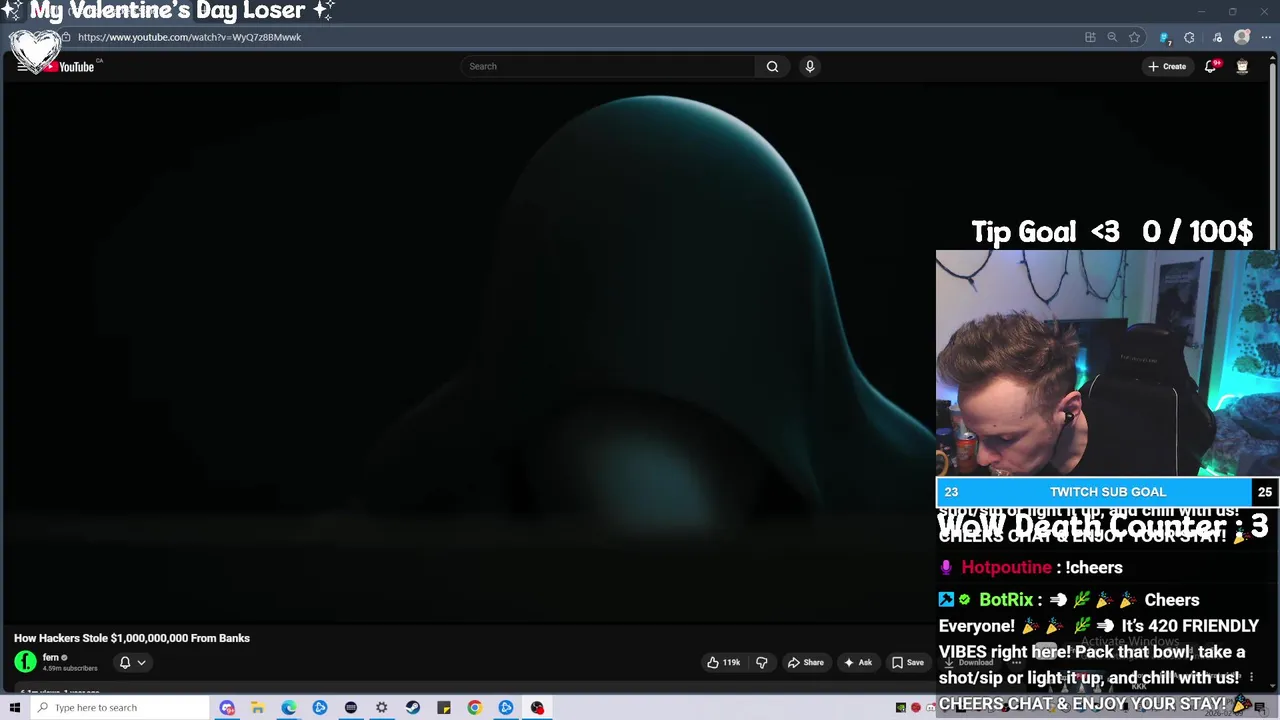
Task: Click the Ask button under video
Action: (858, 662)
